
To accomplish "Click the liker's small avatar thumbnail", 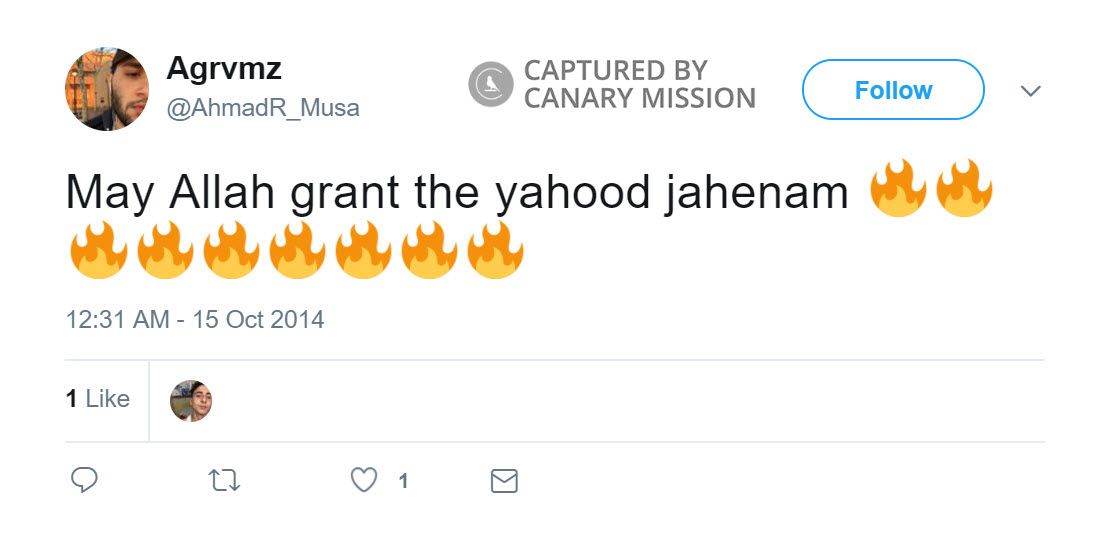I will point(191,400).
